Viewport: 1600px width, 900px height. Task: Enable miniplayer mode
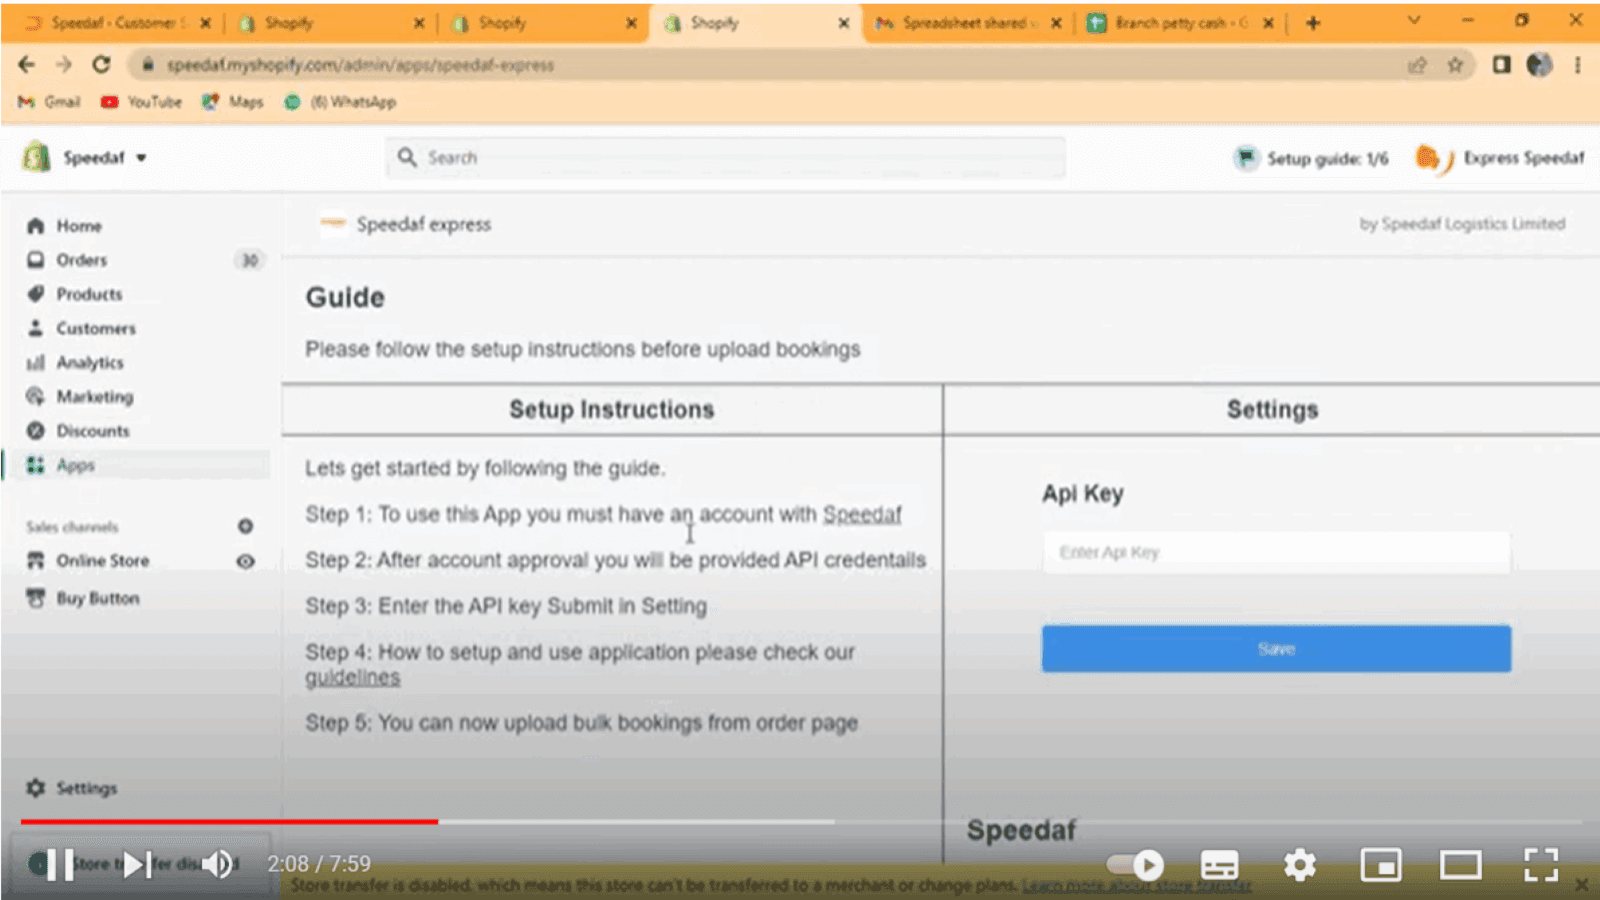click(1381, 864)
